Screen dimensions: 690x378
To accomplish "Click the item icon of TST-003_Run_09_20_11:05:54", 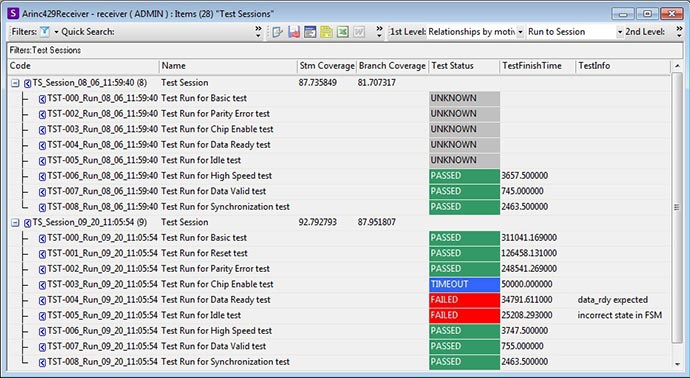I will (42, 285).
